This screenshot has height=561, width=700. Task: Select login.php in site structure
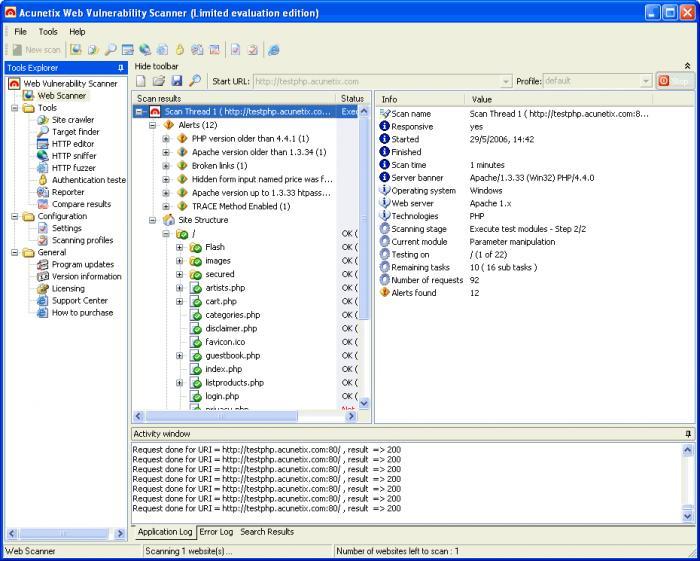pyautogui.click(x=222, y=396)
